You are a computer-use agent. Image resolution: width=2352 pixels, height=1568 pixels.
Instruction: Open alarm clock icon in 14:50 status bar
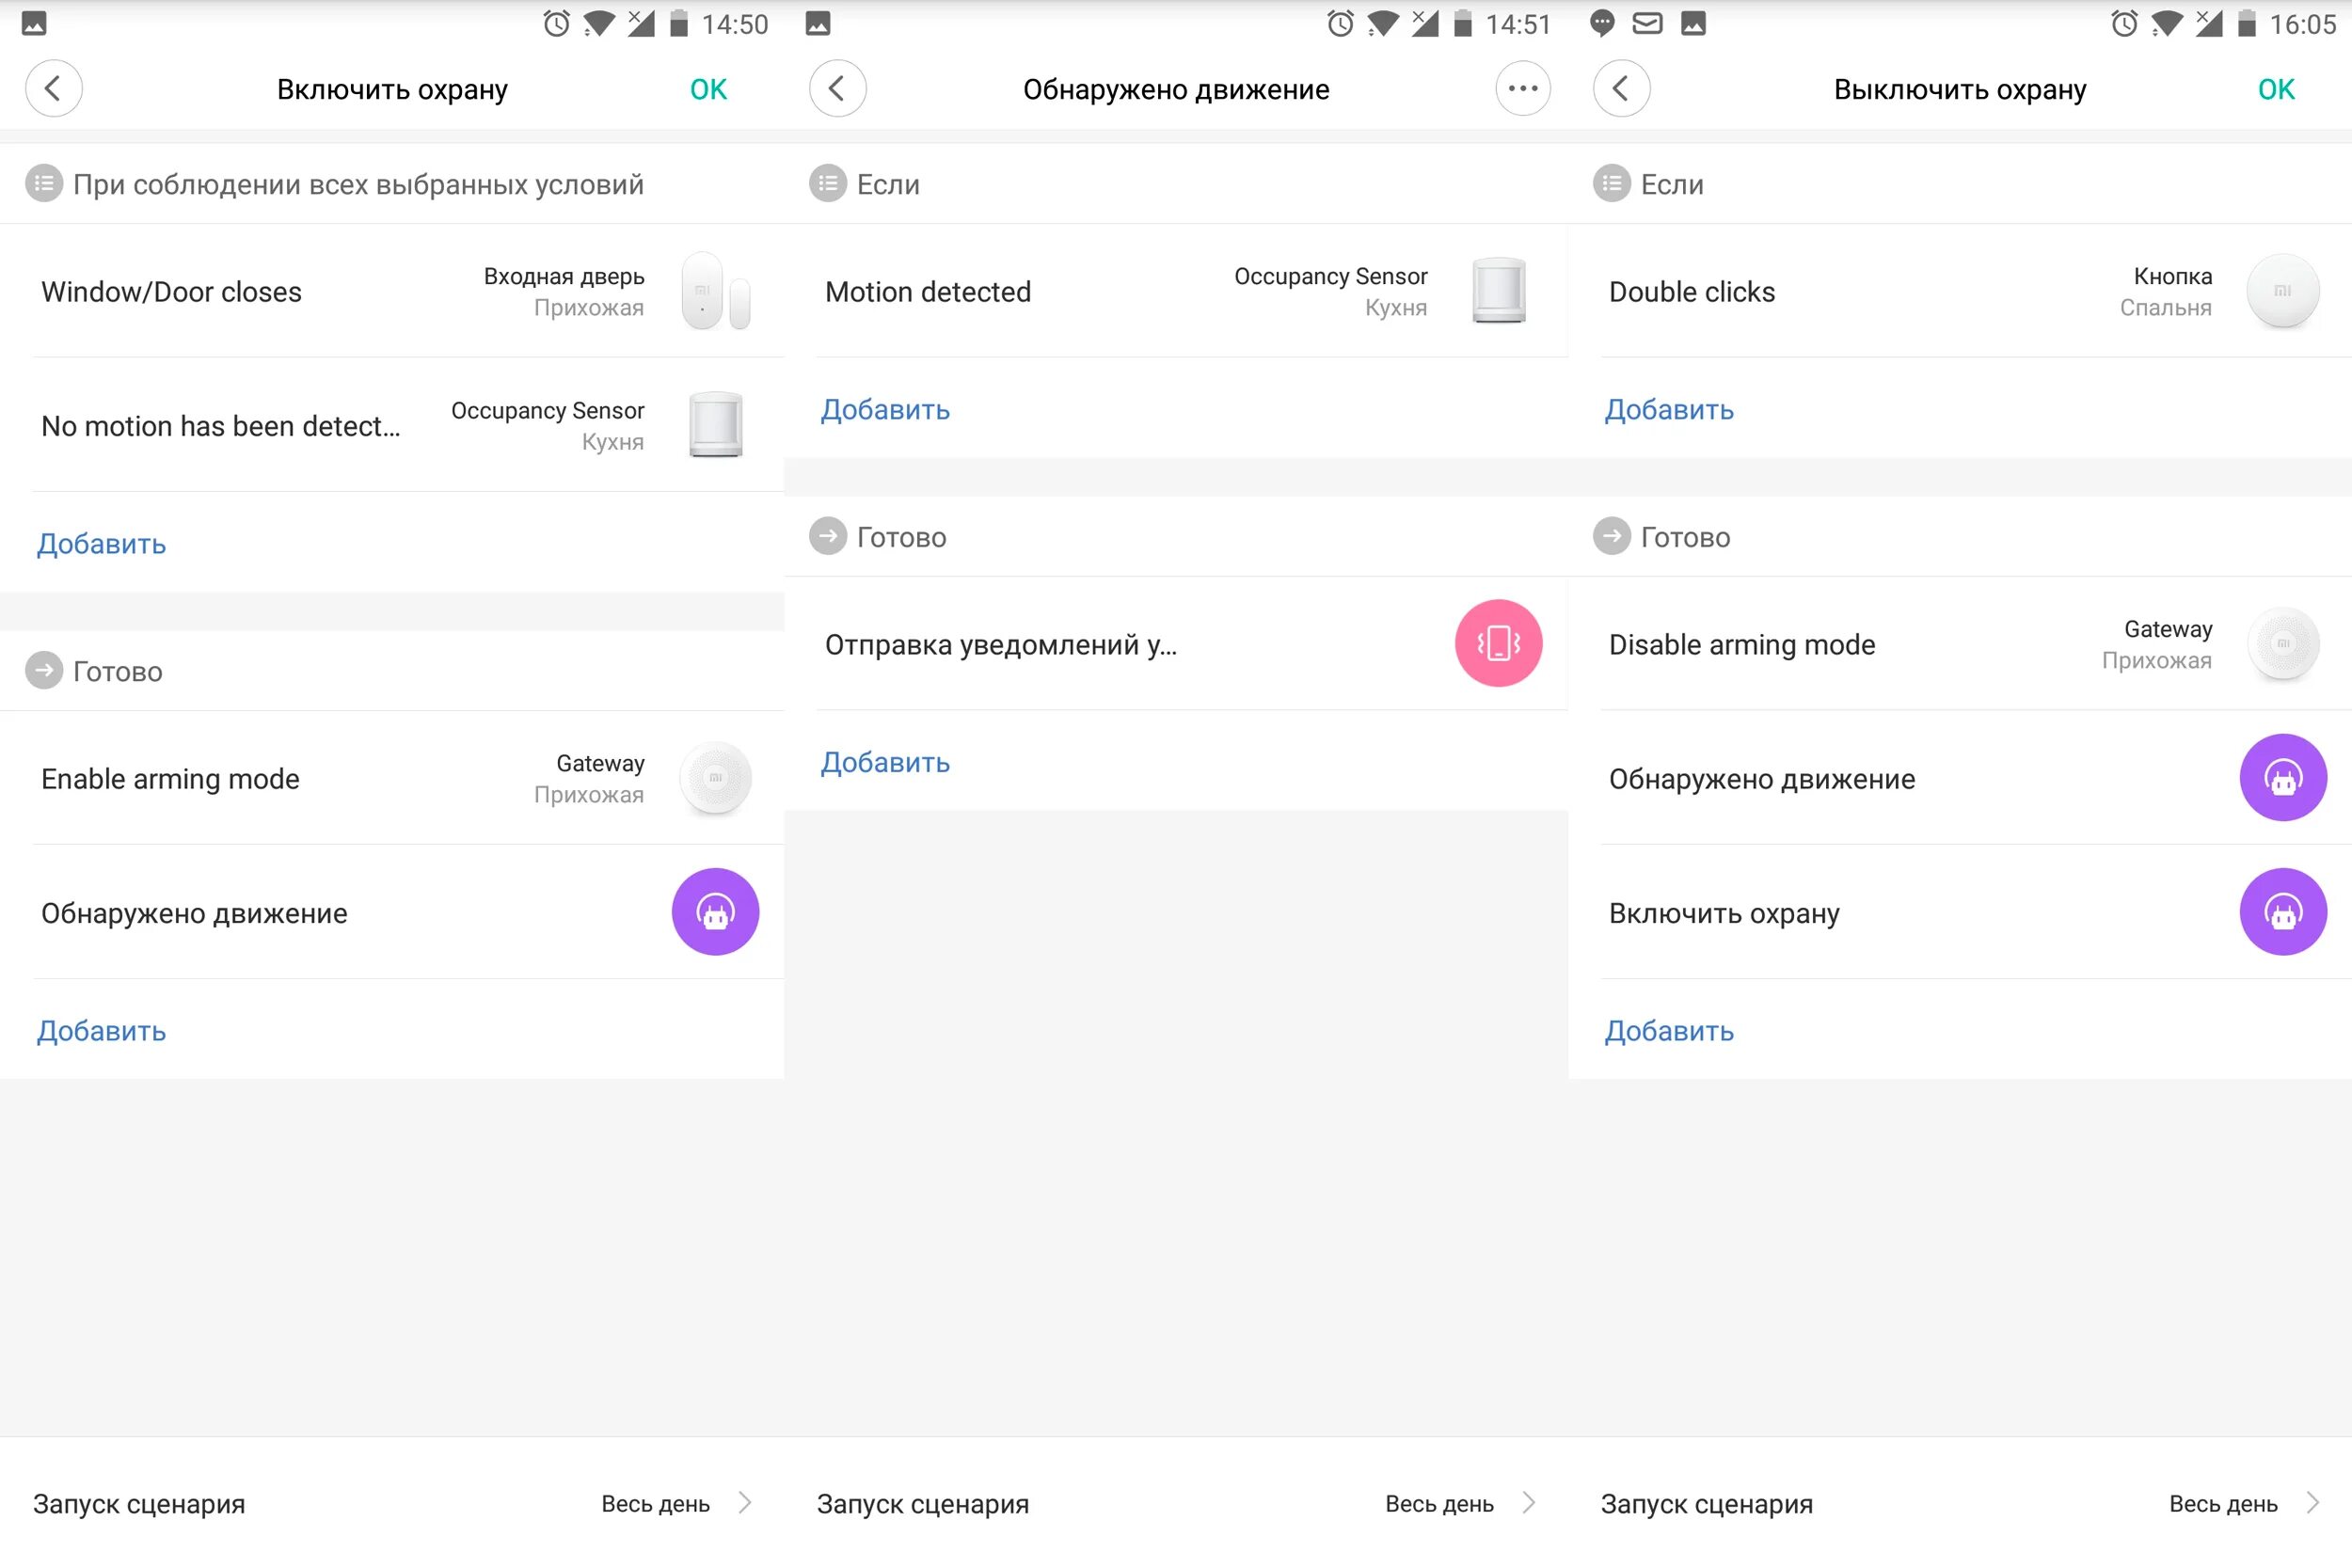pyautogui.click(x=556, y=23)
